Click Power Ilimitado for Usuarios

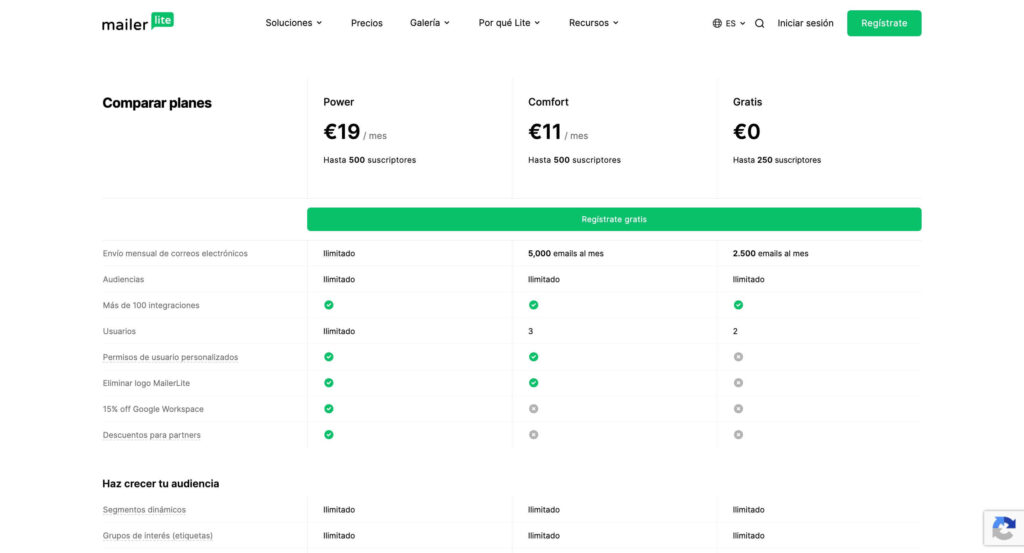[x=339, y=331]
